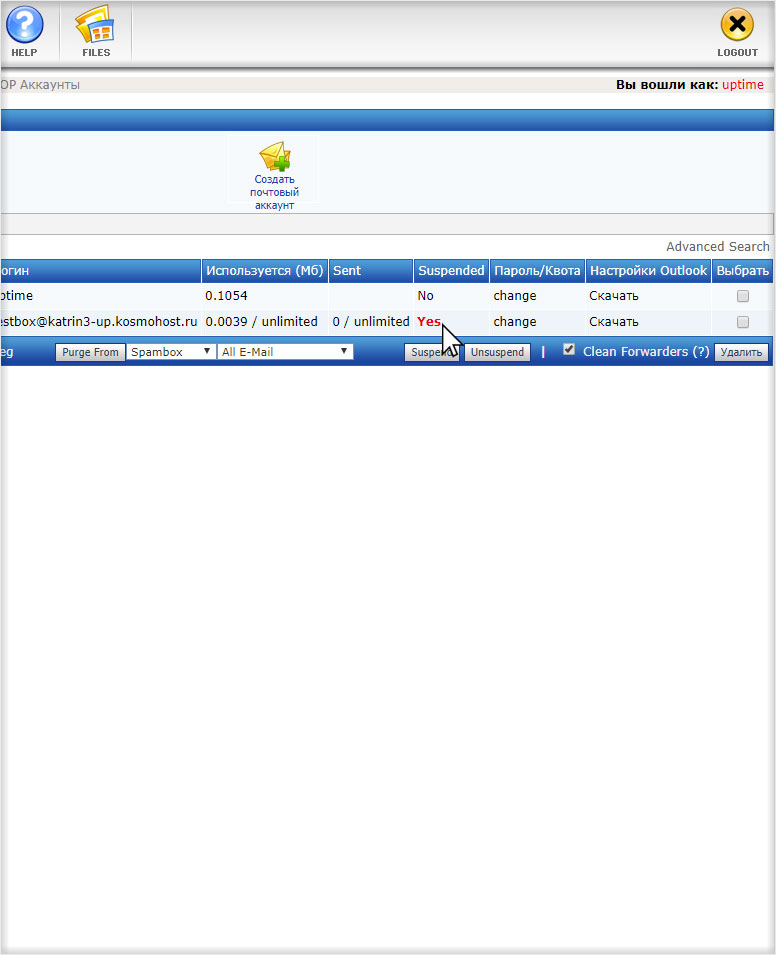
Task: Open the Advanced Search link
Action: coord(718,247)
